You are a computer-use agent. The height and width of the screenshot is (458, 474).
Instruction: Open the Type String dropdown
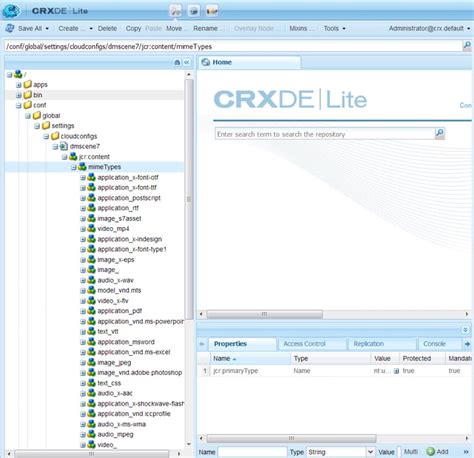[x=370, y=452]
